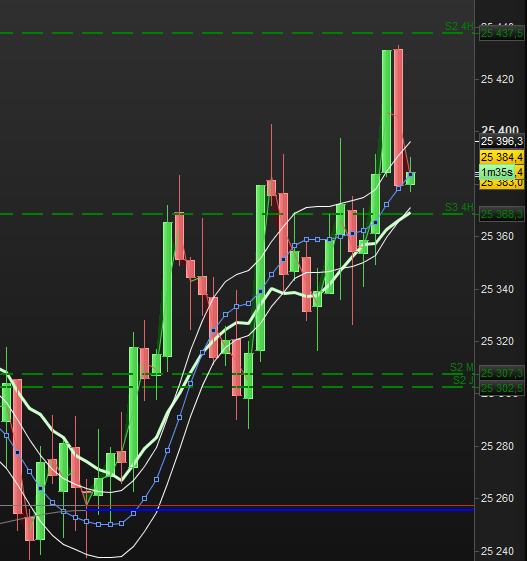The image size is (527, 561).
Task: Click the S2 4H pivot label
Action: pyautogui.click(x=459, y=26)
